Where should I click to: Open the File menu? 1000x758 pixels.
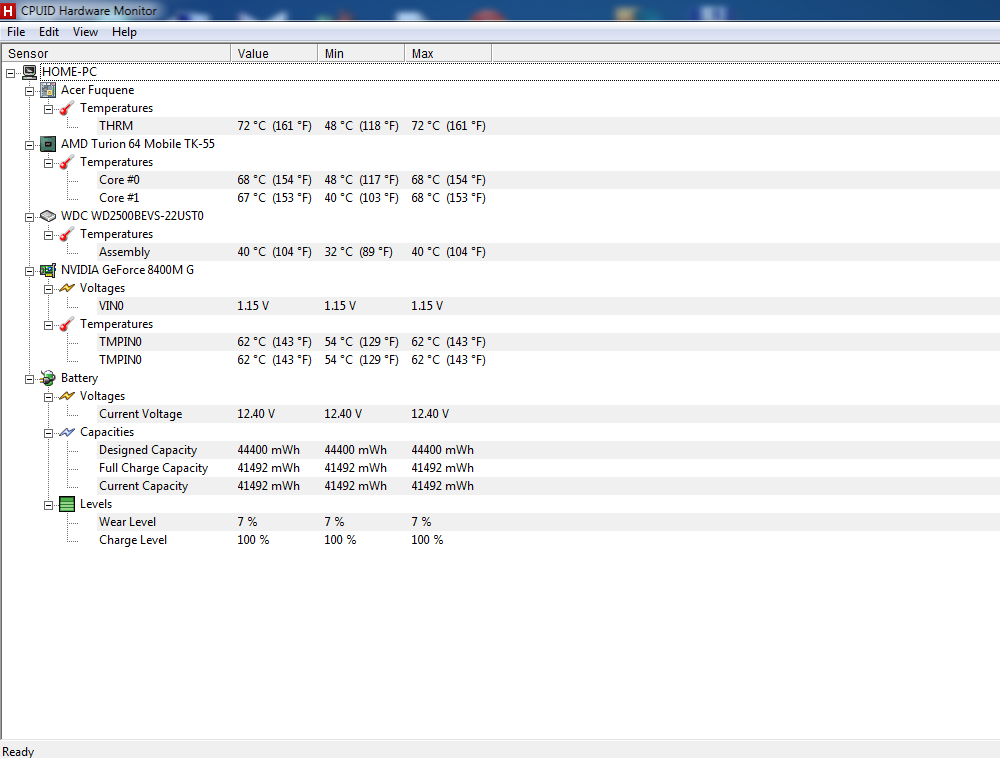(x=16, y=32)
